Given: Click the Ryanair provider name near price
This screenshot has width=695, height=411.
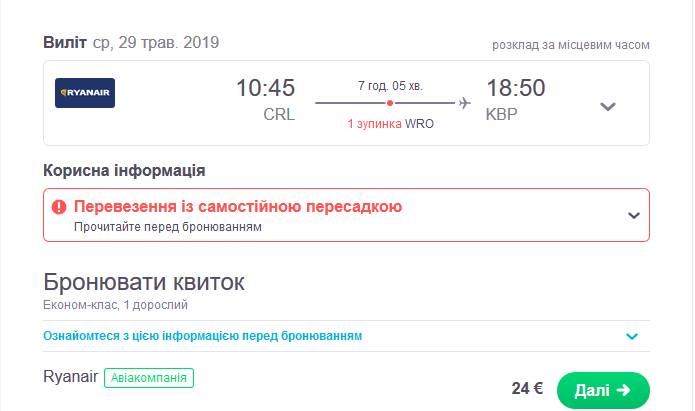Looking at the screenshot, I should (70, 378).
